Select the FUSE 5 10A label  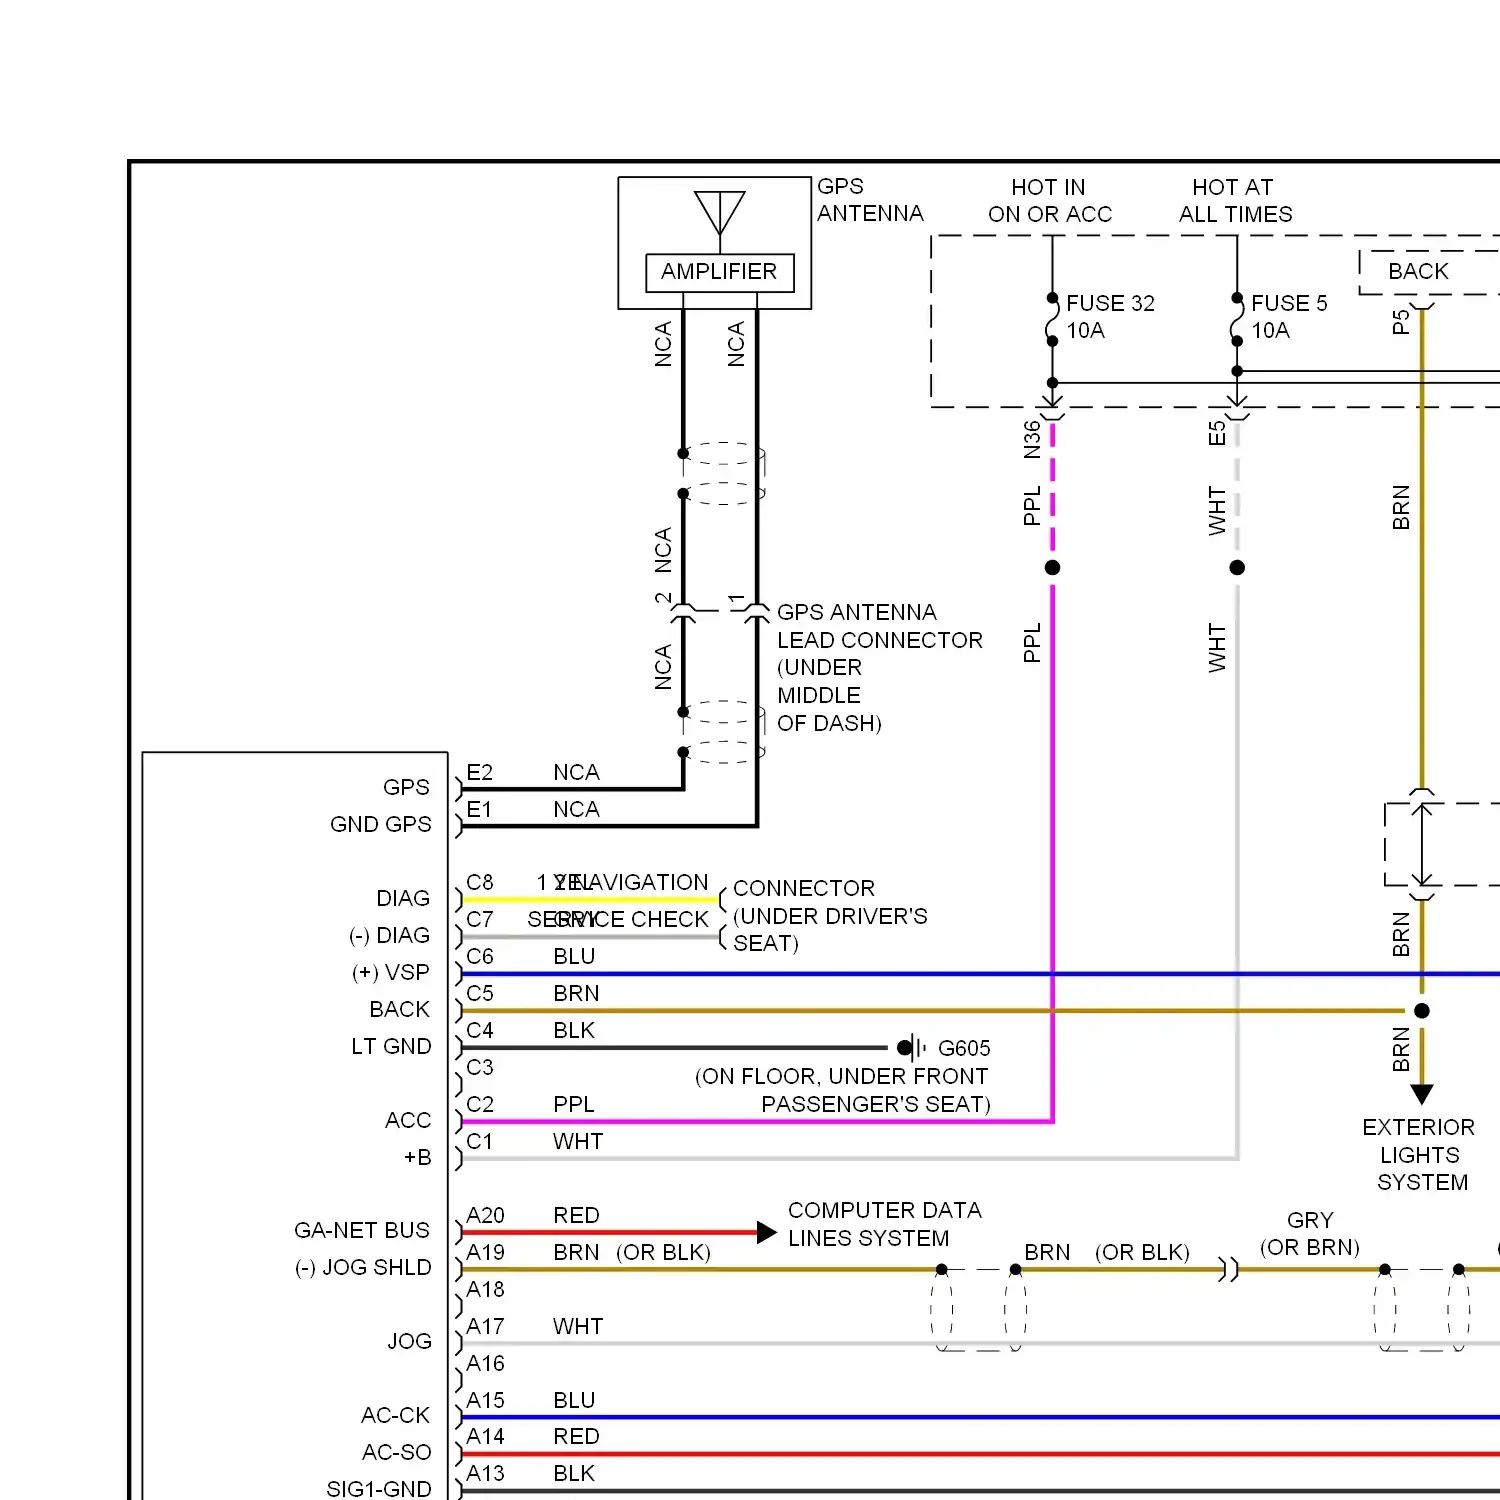[x=1289, y=317]
